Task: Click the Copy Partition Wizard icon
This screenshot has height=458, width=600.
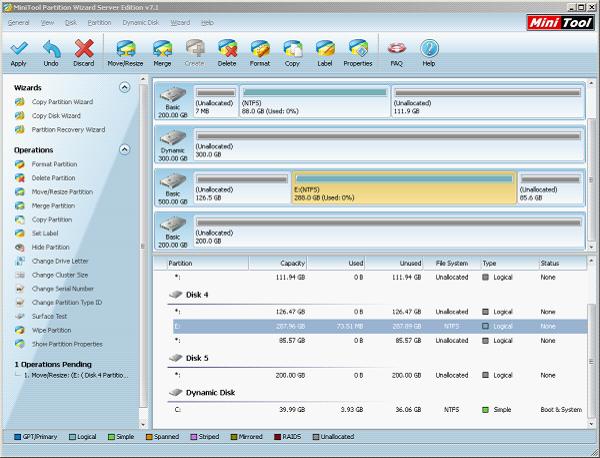Action: pos(20,102)
